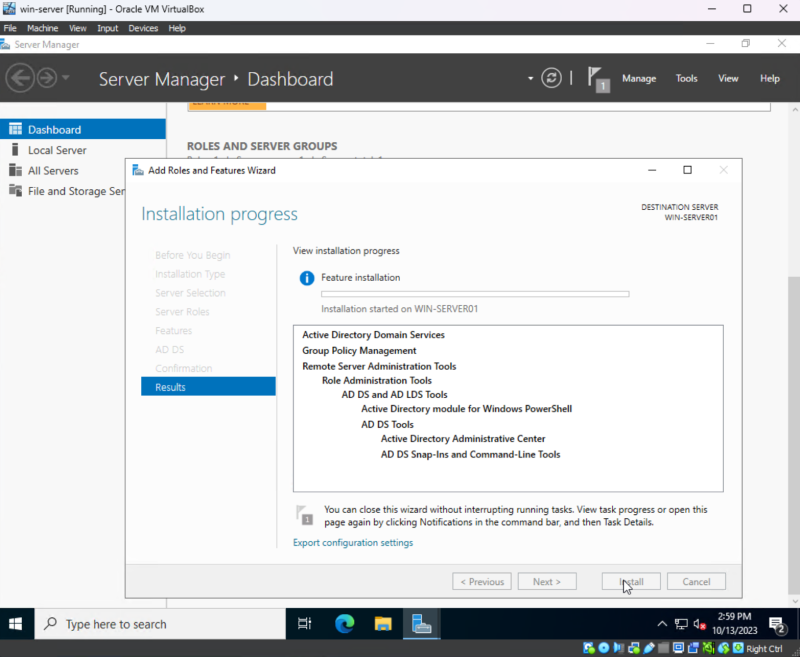Click the feature installation progress bar
Image resolution: width=800 pixels, height=657 pixels.
474,294
